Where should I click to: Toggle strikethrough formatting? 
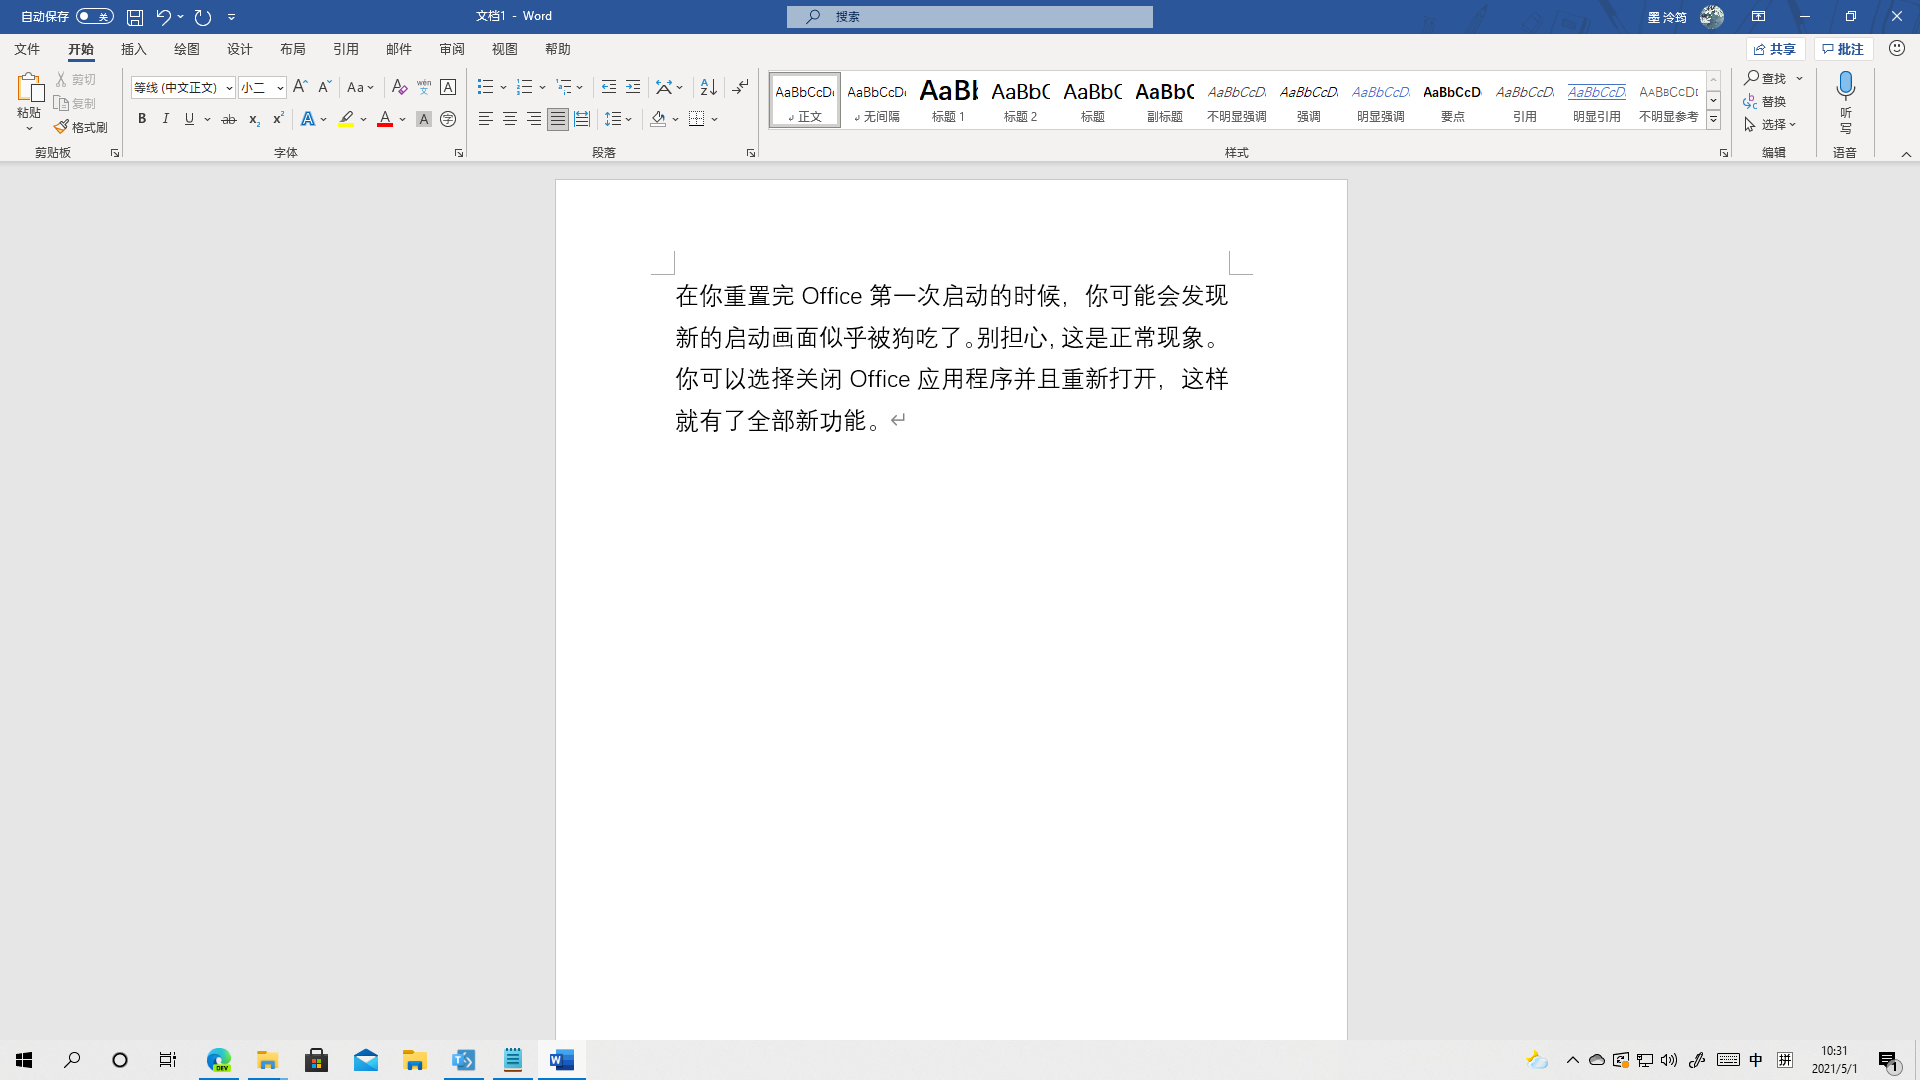[x=229, y=119]
